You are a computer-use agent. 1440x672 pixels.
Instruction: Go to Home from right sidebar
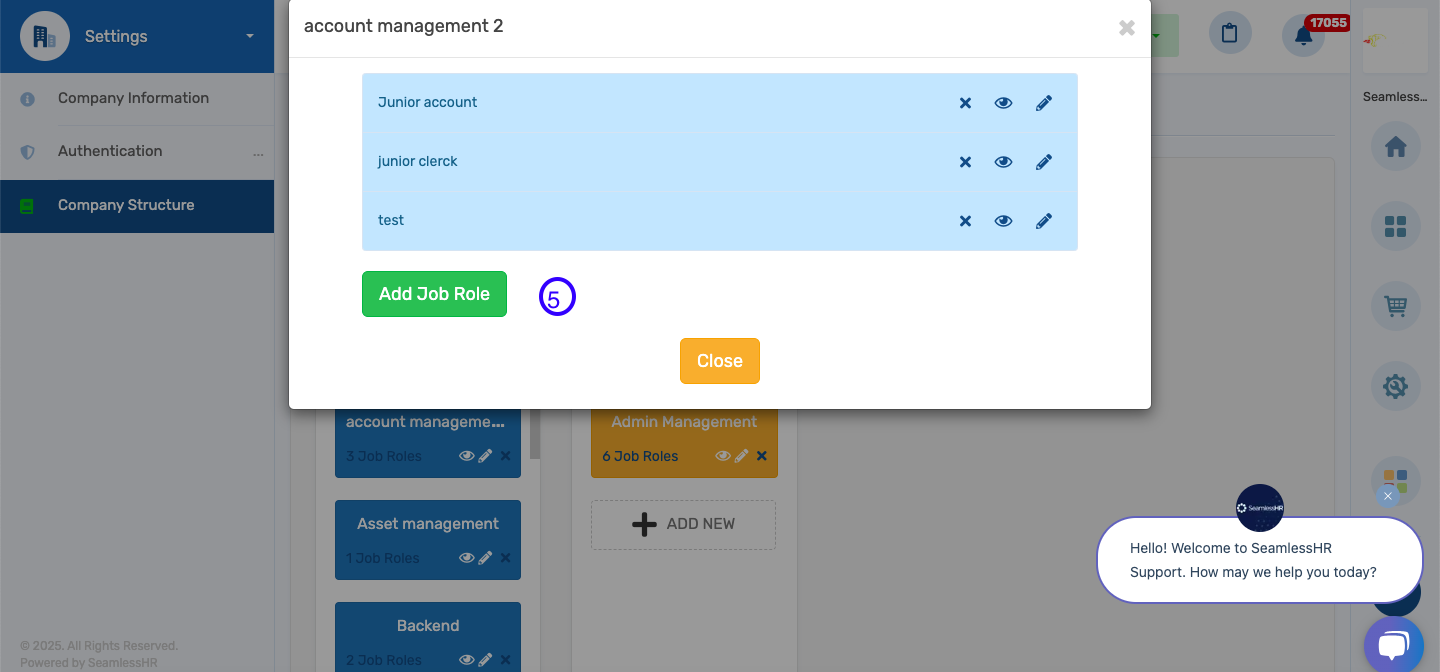[x=1396, y=147]
